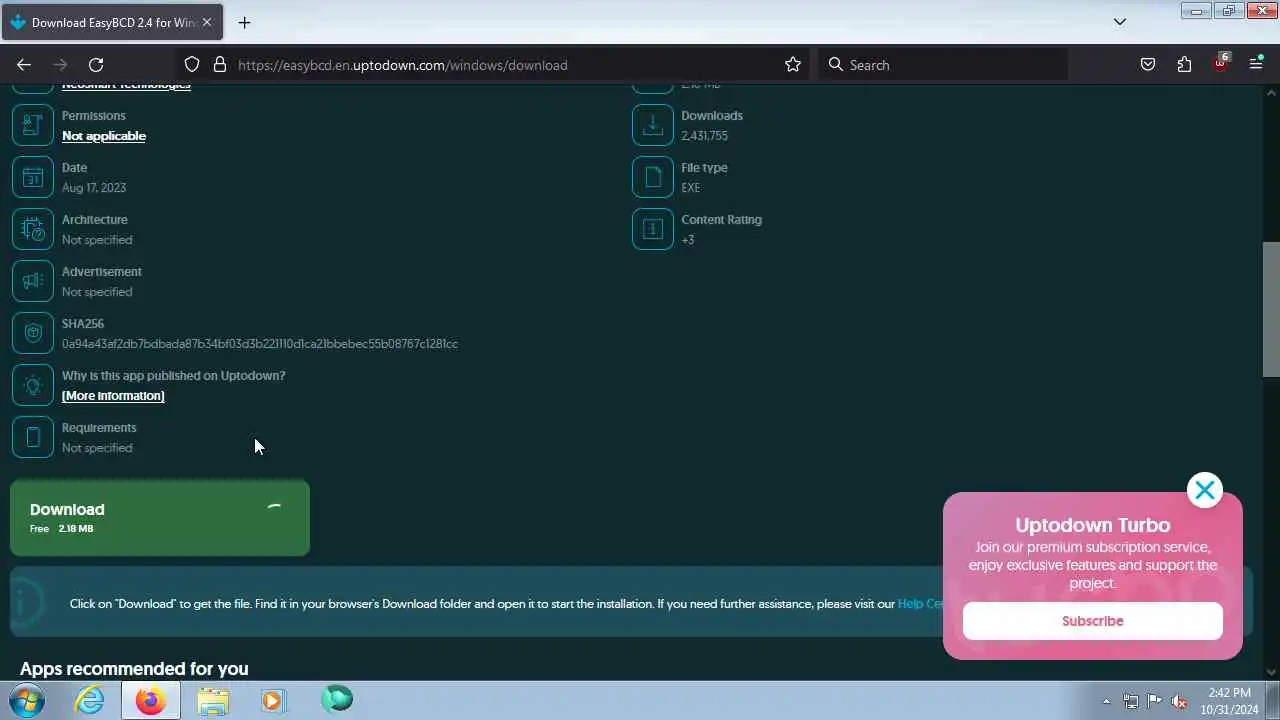Click the EXE file type value
This screenshot has height=720, width=1280.
click(691, 188)
